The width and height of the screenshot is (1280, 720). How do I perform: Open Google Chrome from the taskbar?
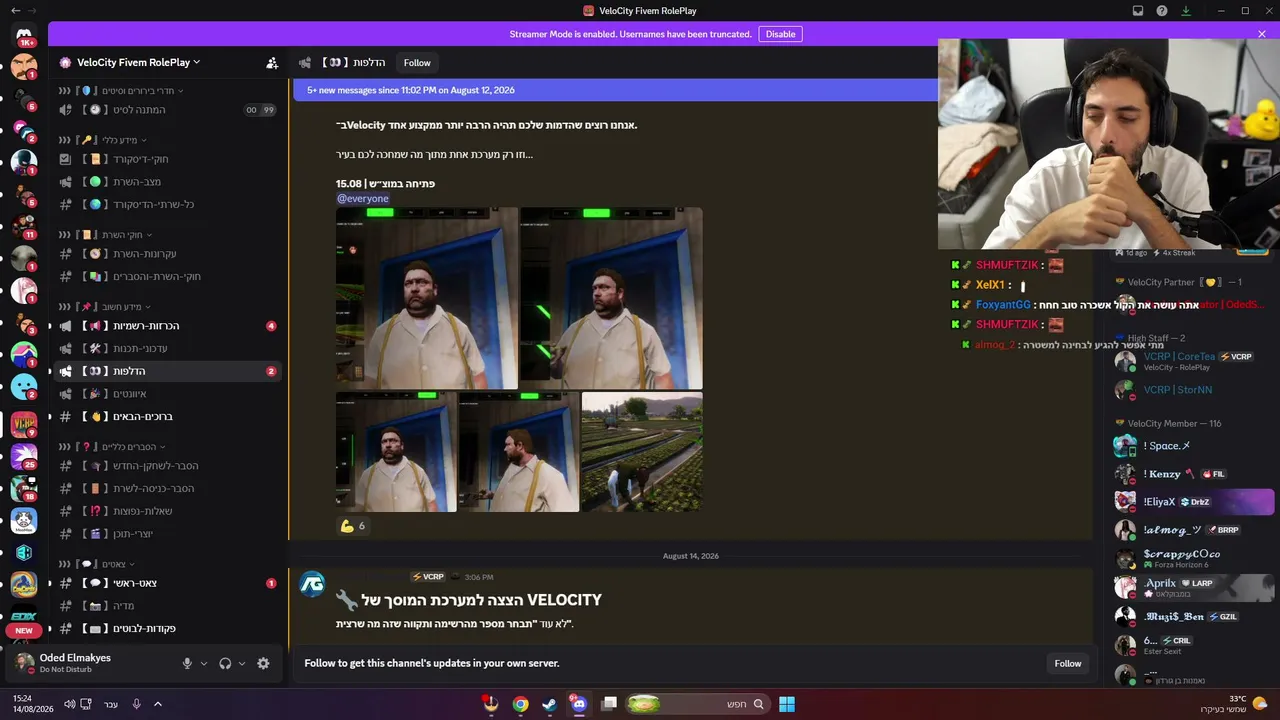coord(520,704)
